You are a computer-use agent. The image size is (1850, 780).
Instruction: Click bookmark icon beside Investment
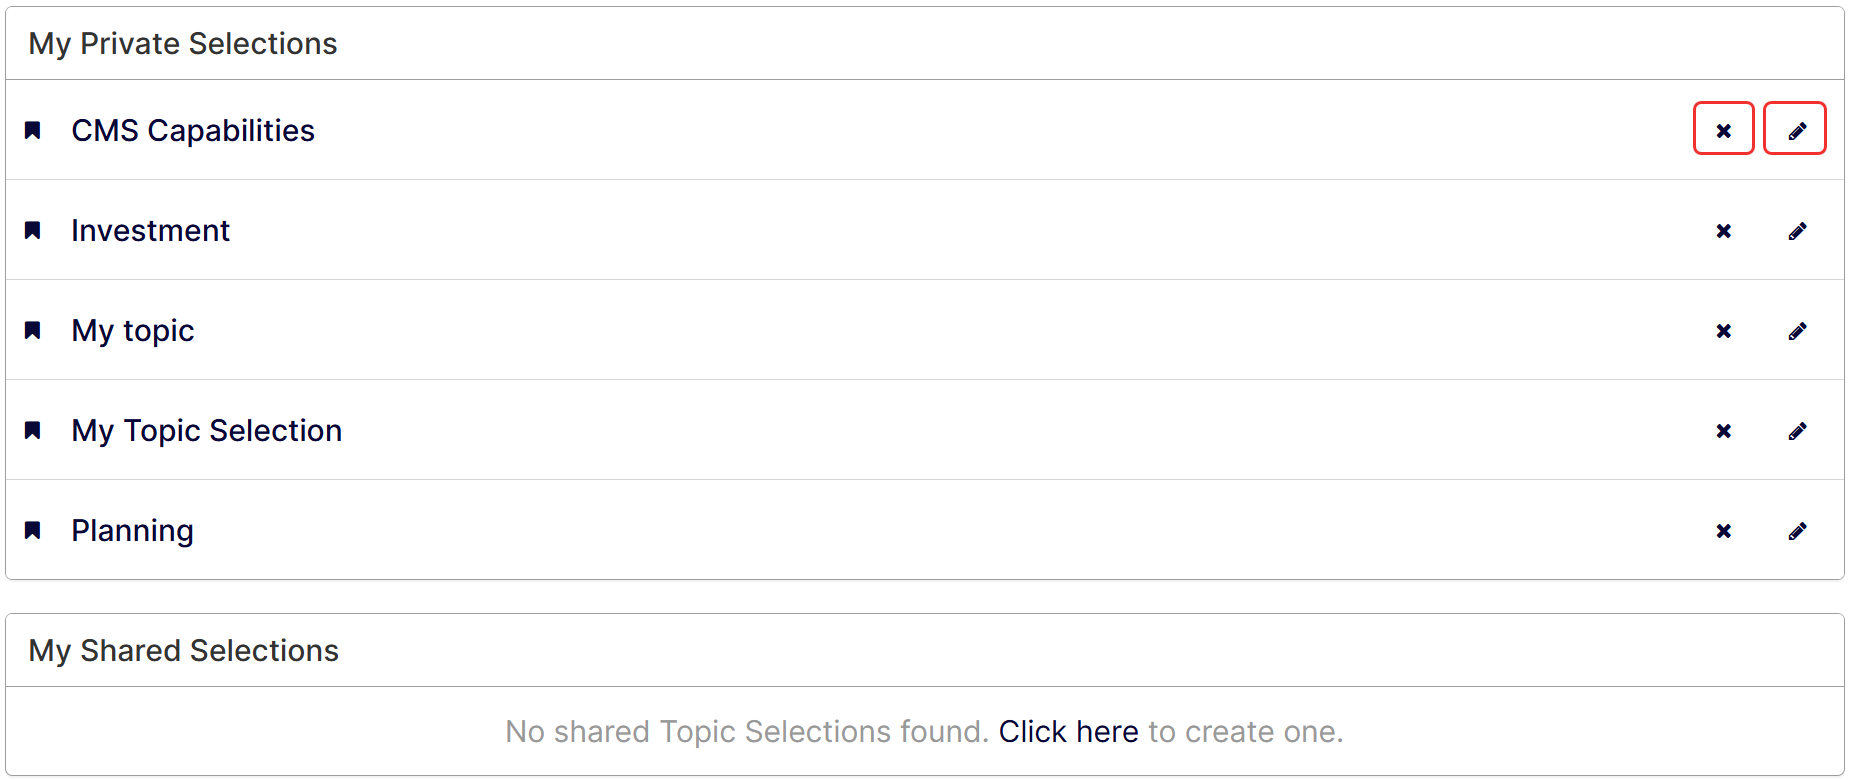click(x=33, y=231)
